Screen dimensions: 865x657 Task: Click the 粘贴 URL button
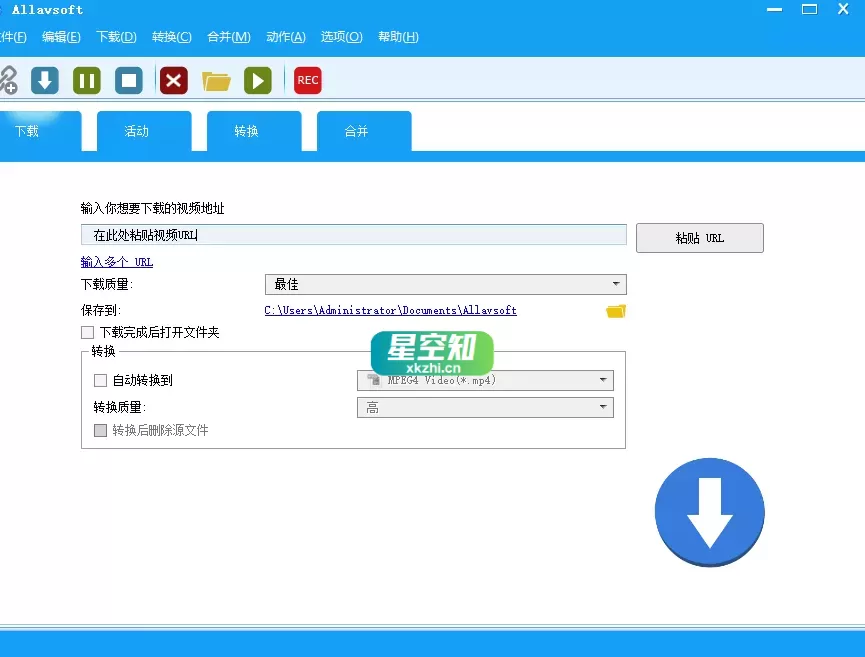pos(699,238)
